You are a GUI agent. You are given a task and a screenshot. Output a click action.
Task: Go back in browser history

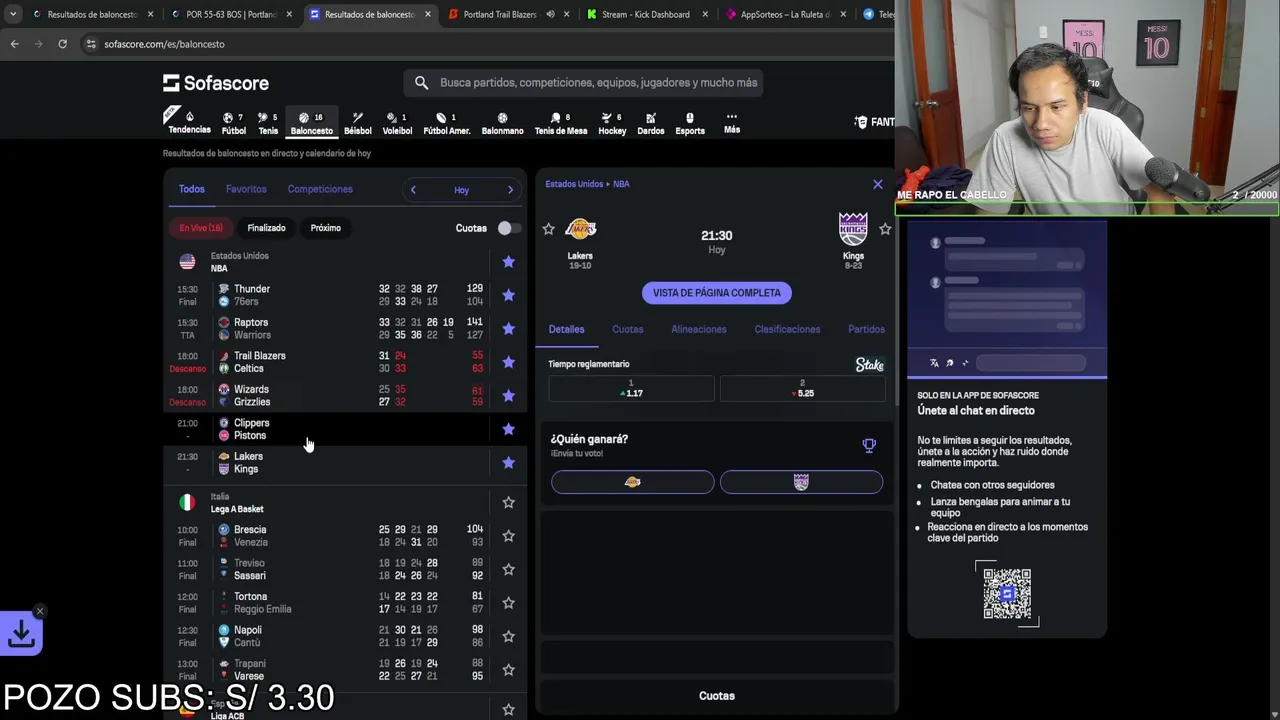click(14, 44)
